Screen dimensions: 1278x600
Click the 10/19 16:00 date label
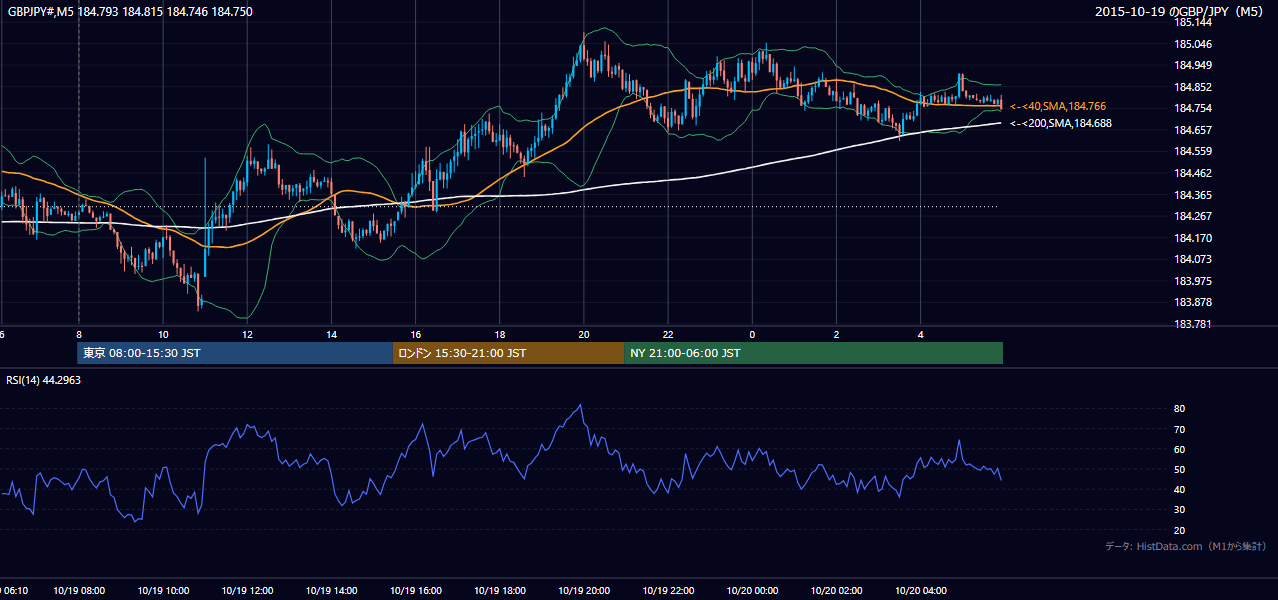pos(415,591)
